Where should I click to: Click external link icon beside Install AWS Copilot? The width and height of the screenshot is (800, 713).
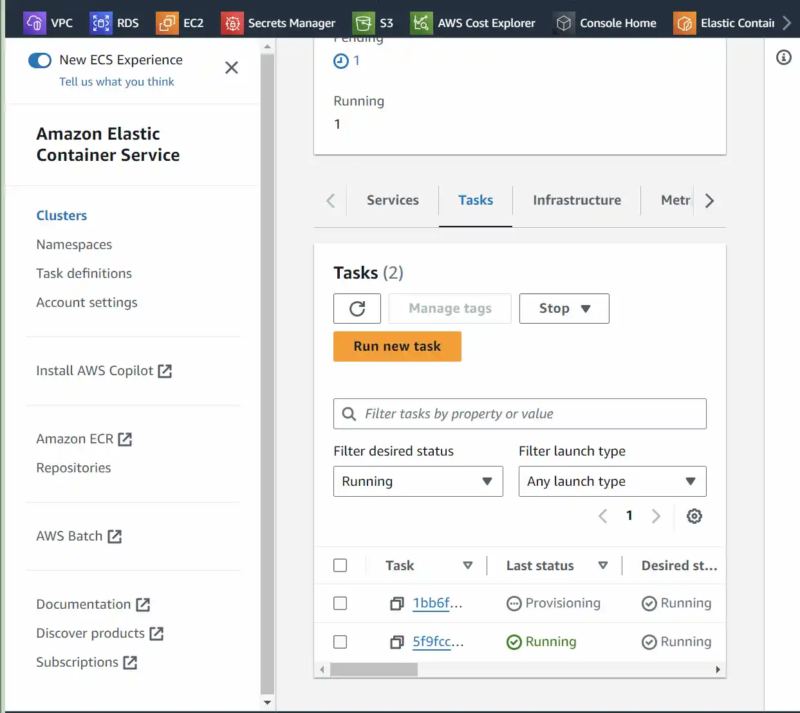click(165, 371)
